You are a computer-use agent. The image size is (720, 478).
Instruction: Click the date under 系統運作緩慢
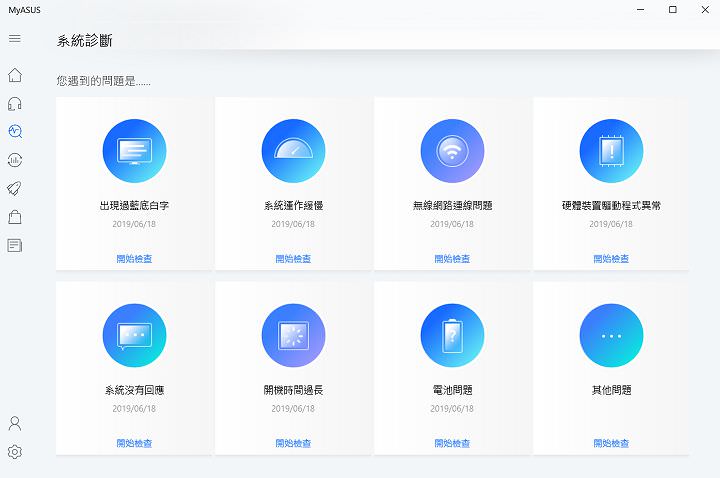(x=293, y=224)
